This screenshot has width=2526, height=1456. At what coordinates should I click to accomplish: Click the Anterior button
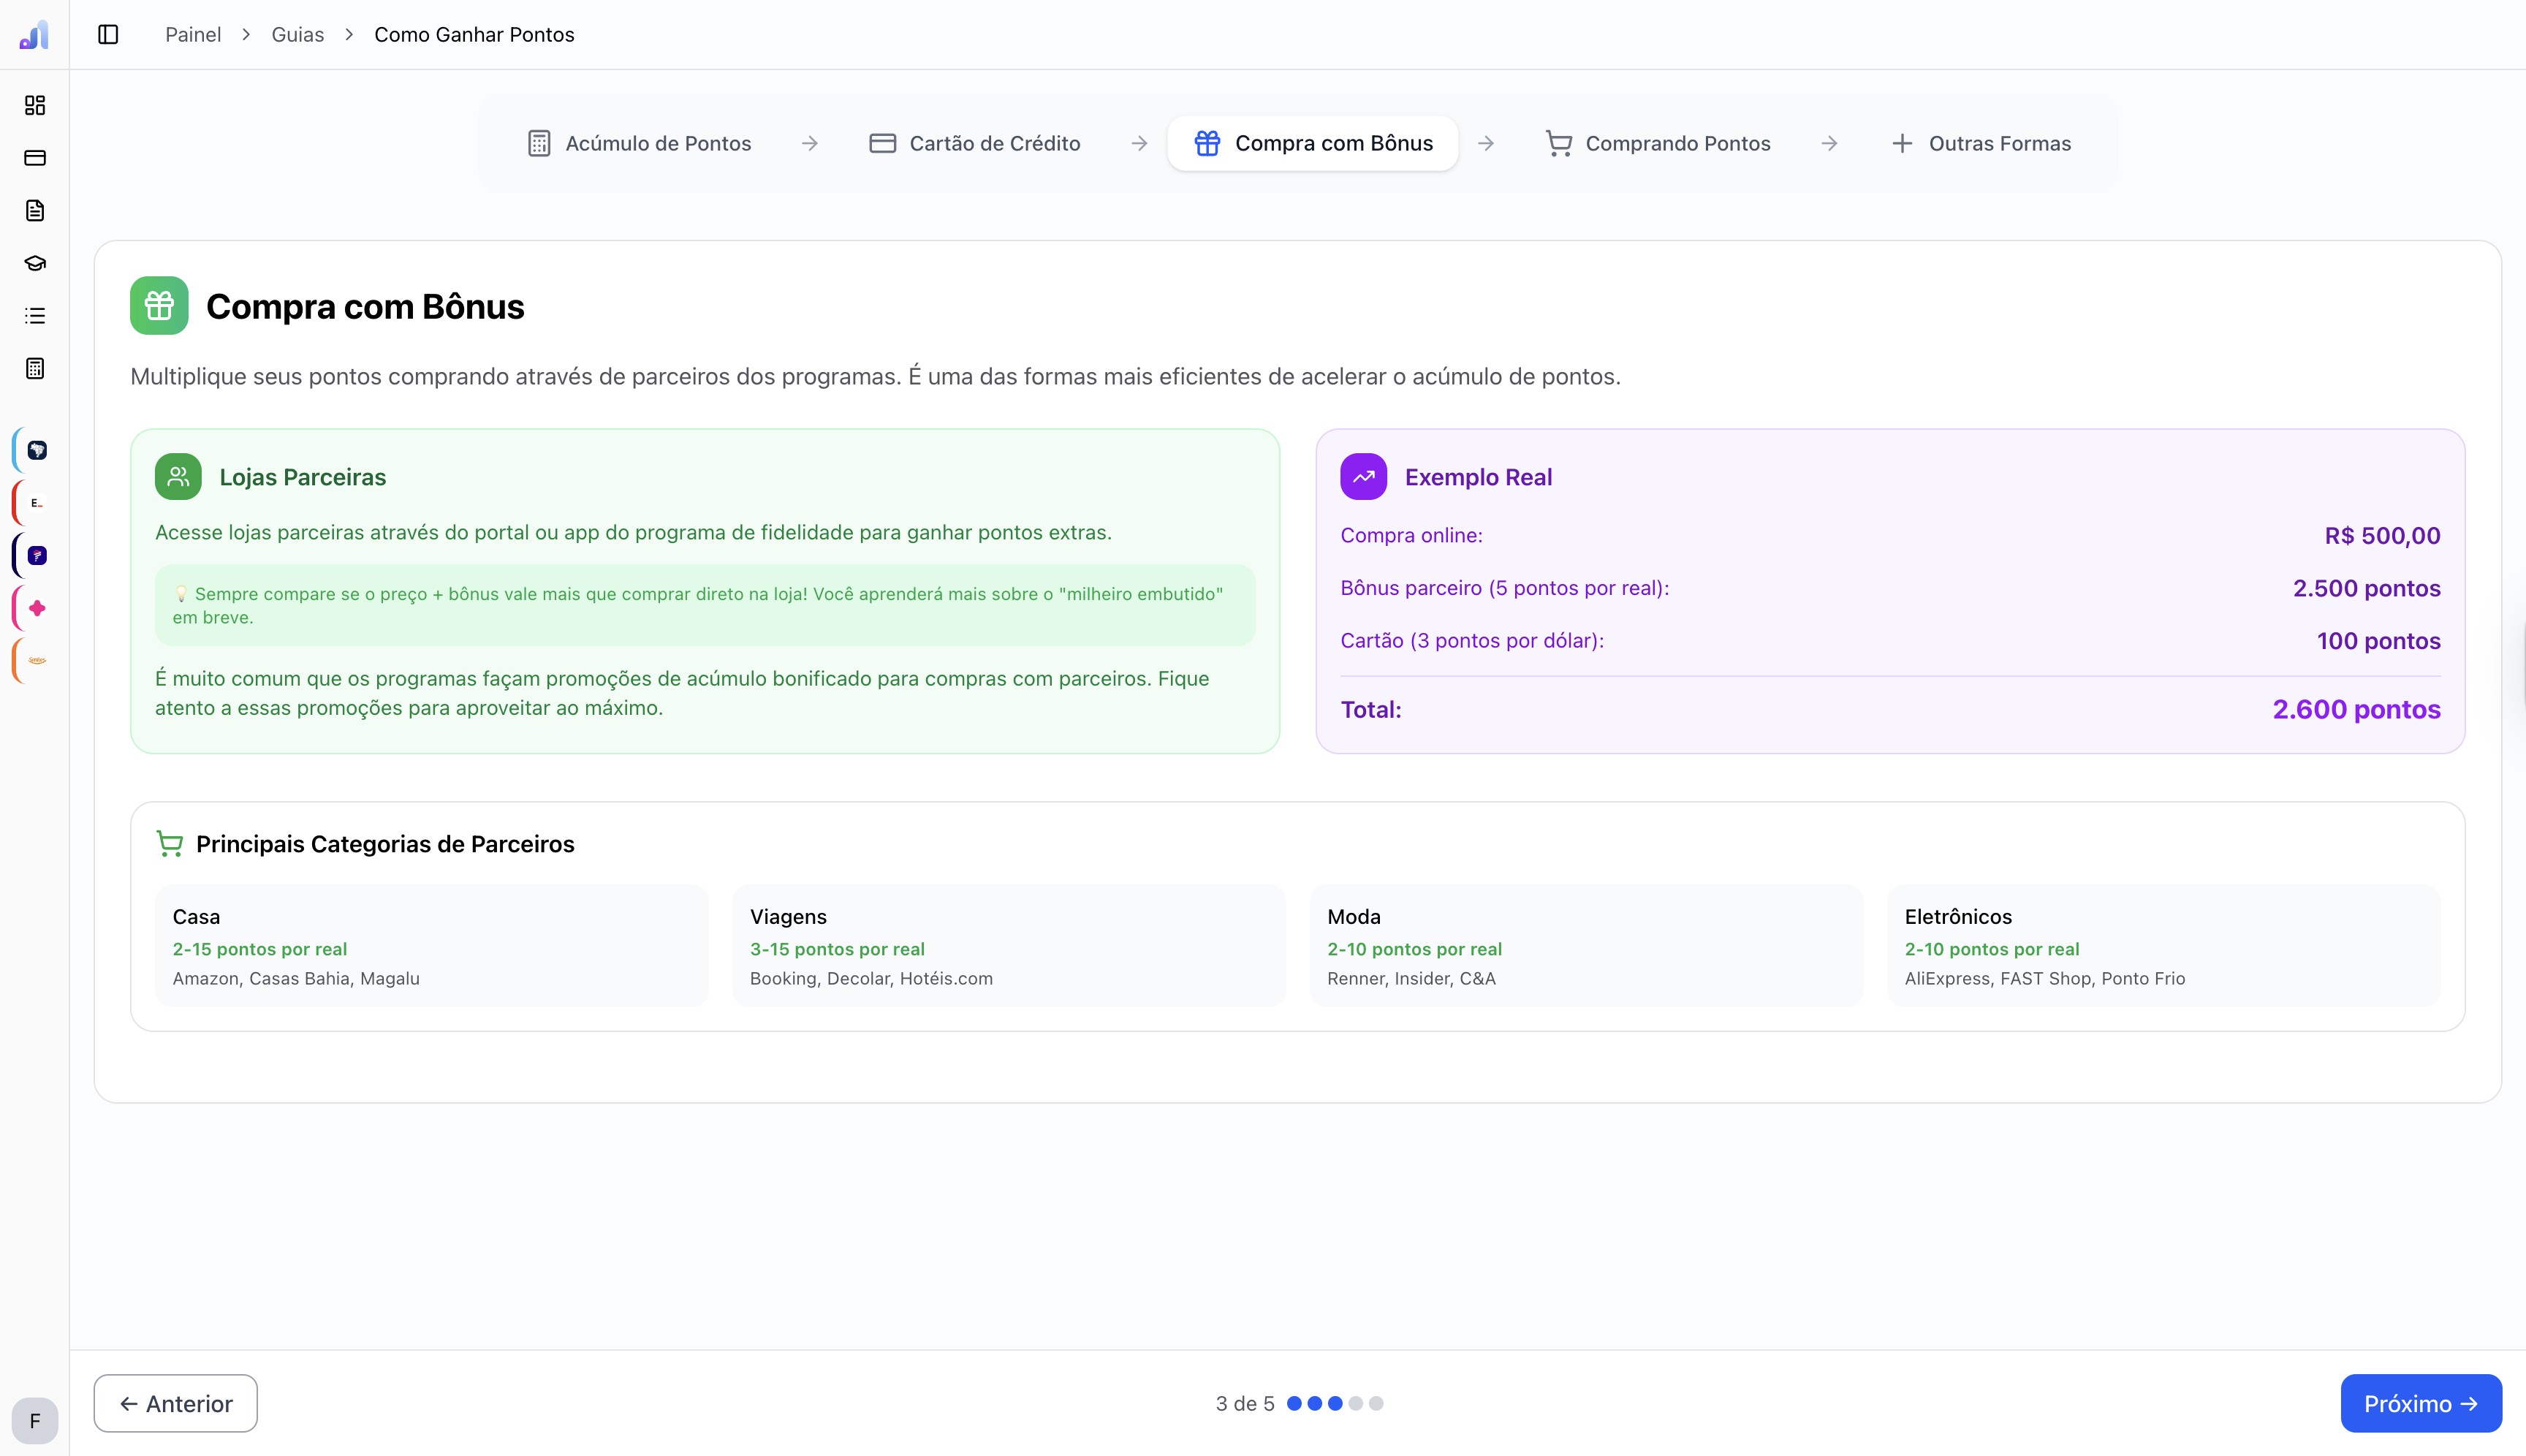[x=175, y=1403]
